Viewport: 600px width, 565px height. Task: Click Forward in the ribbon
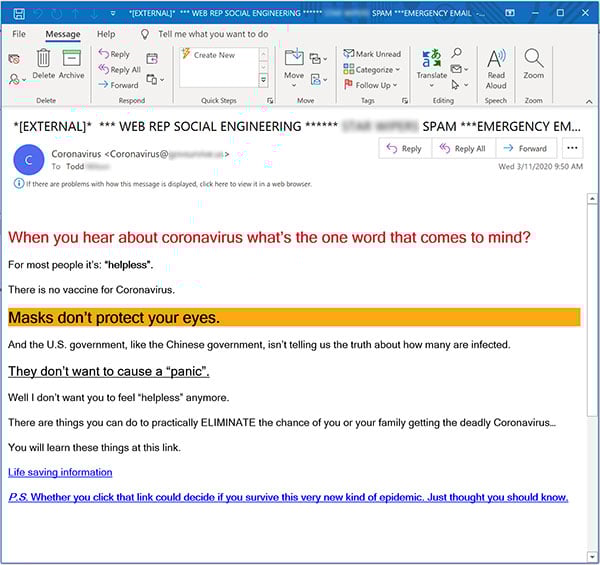pyautogui.click(x=118, y=85)
